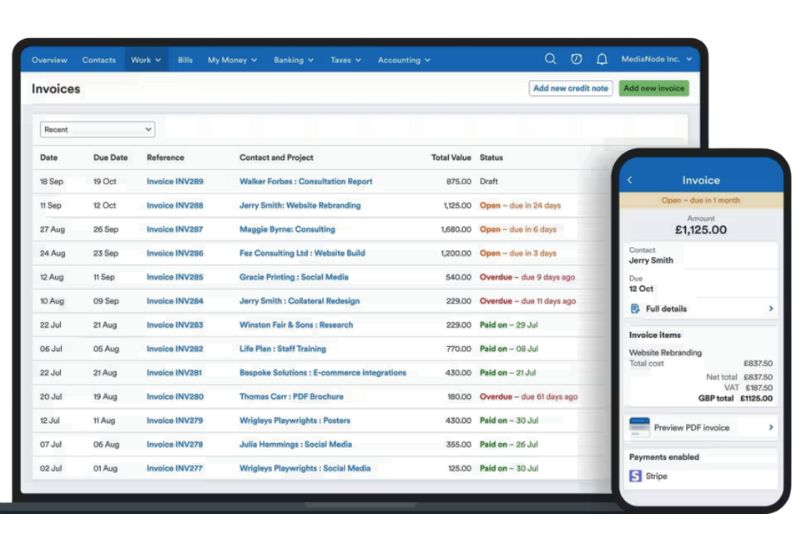Screen dimensions: 800x533
Task: Expand the Accounting menu
Action: [404, 60]
